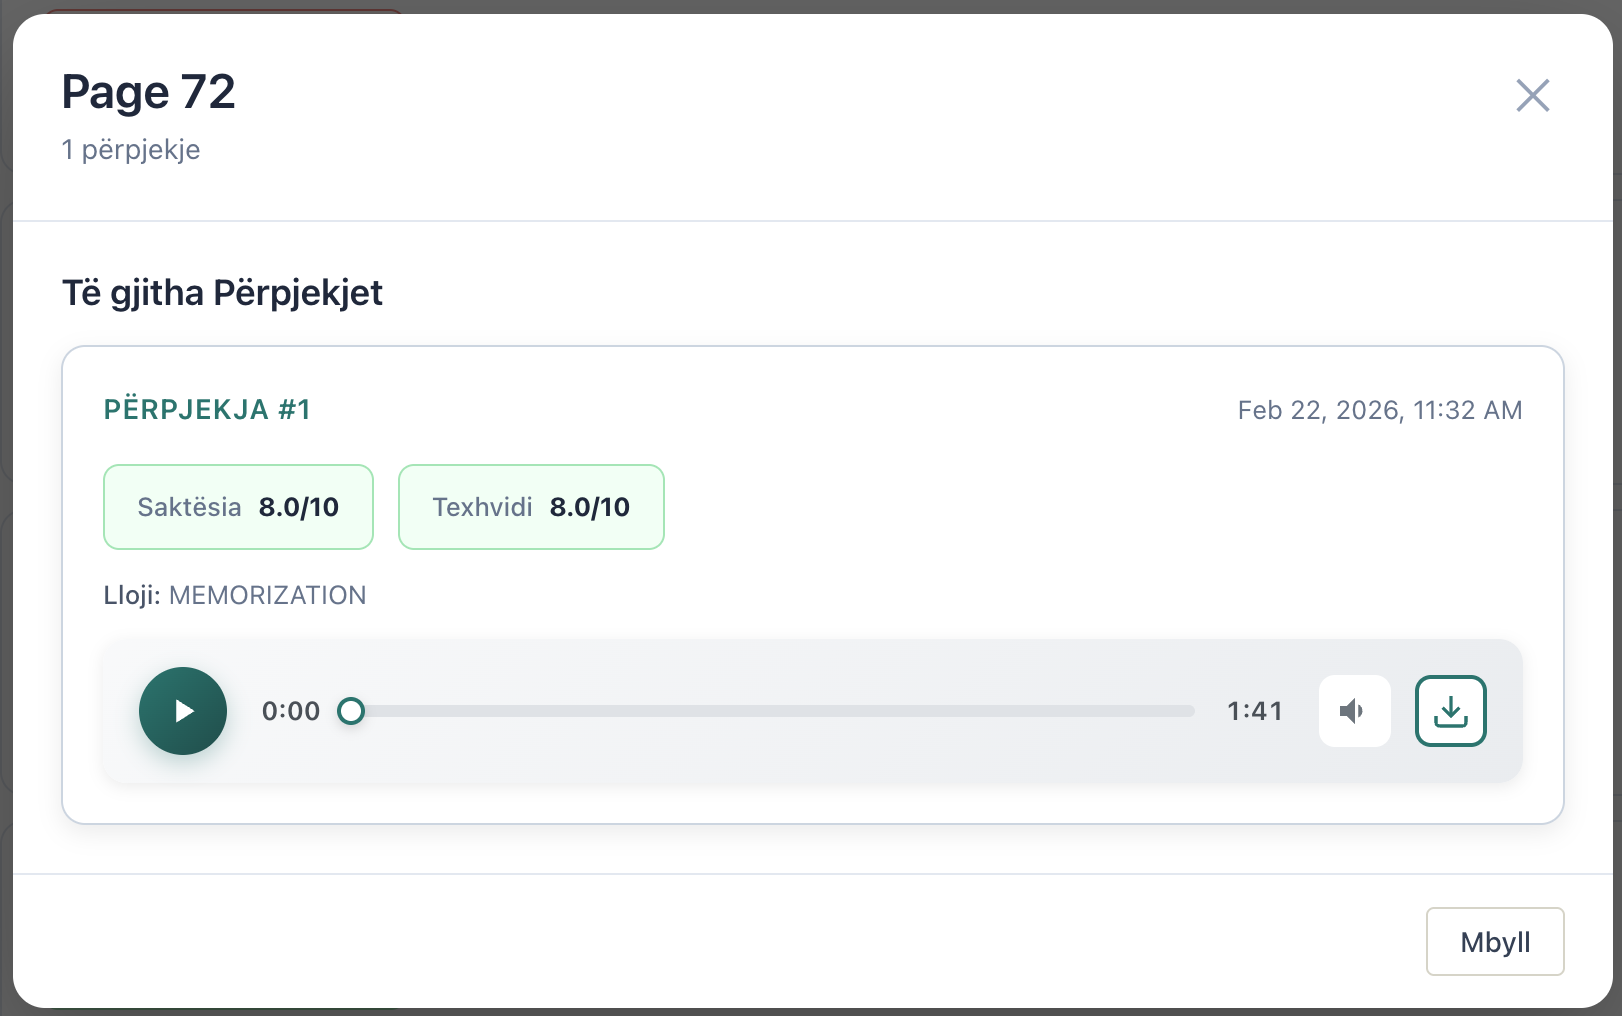Click the 1 përpjekje subtitle
This screenshot has width=1622, height=1016.
[131, 150]
